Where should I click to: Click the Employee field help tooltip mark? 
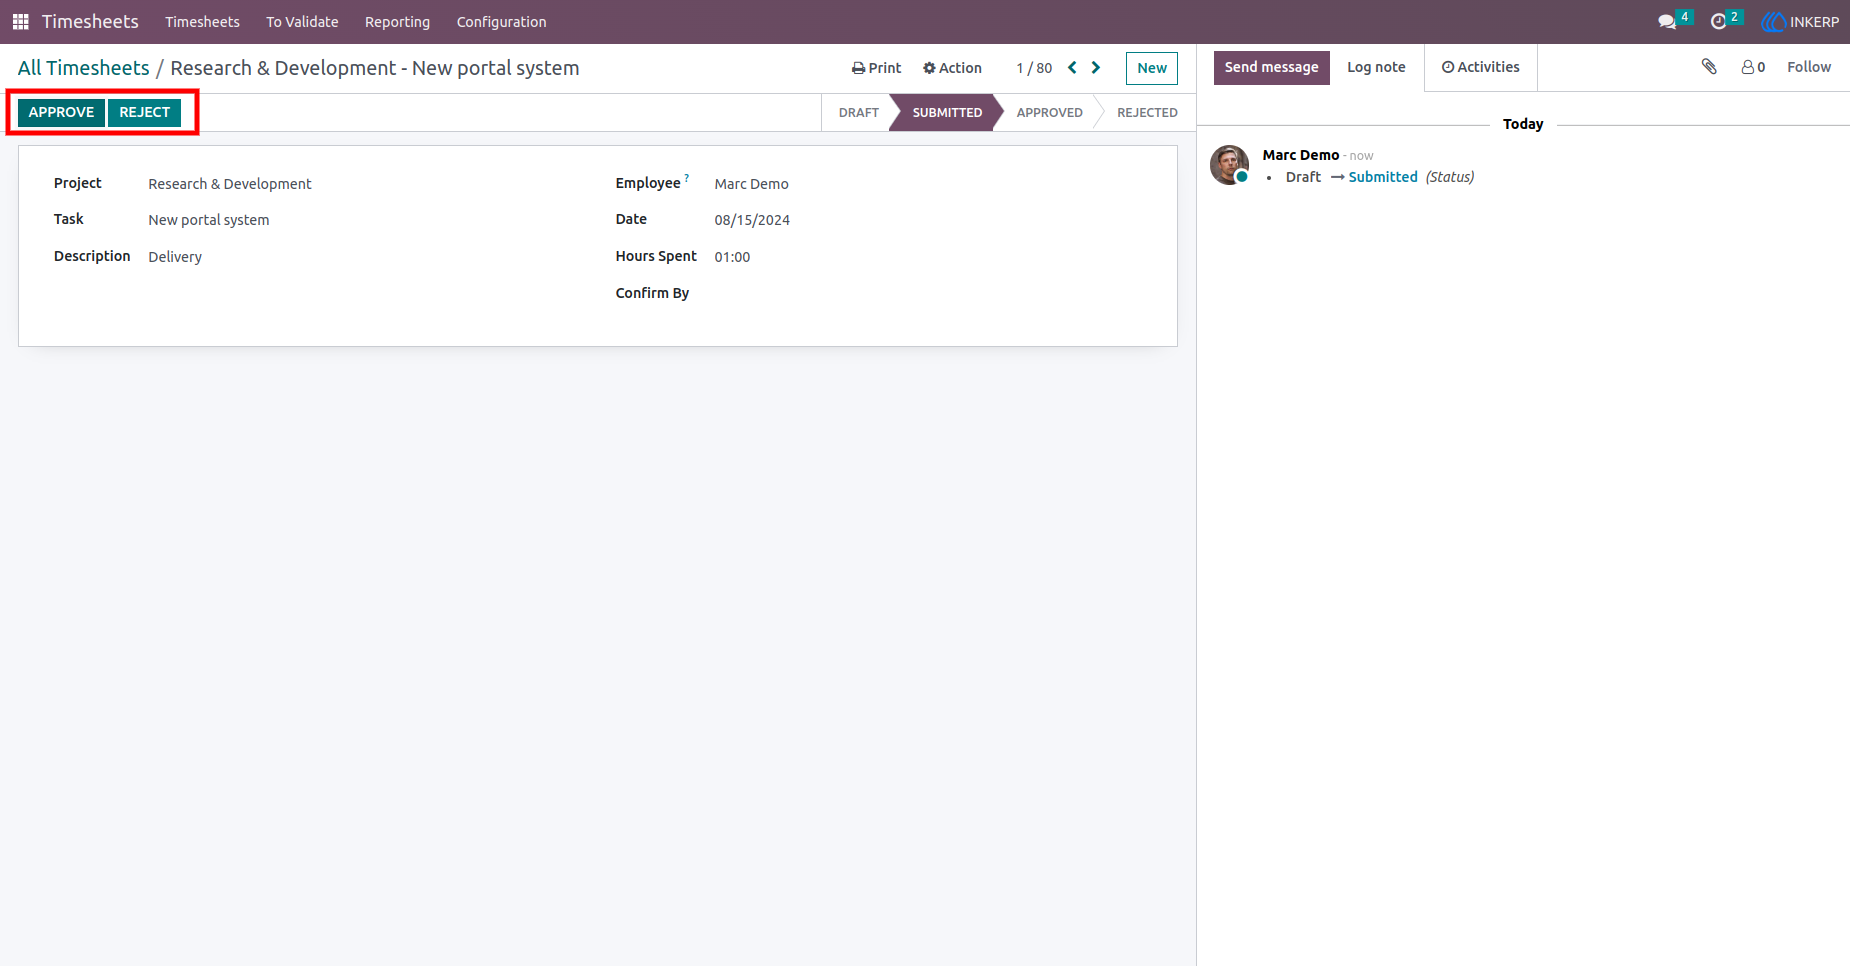[687, 178]
